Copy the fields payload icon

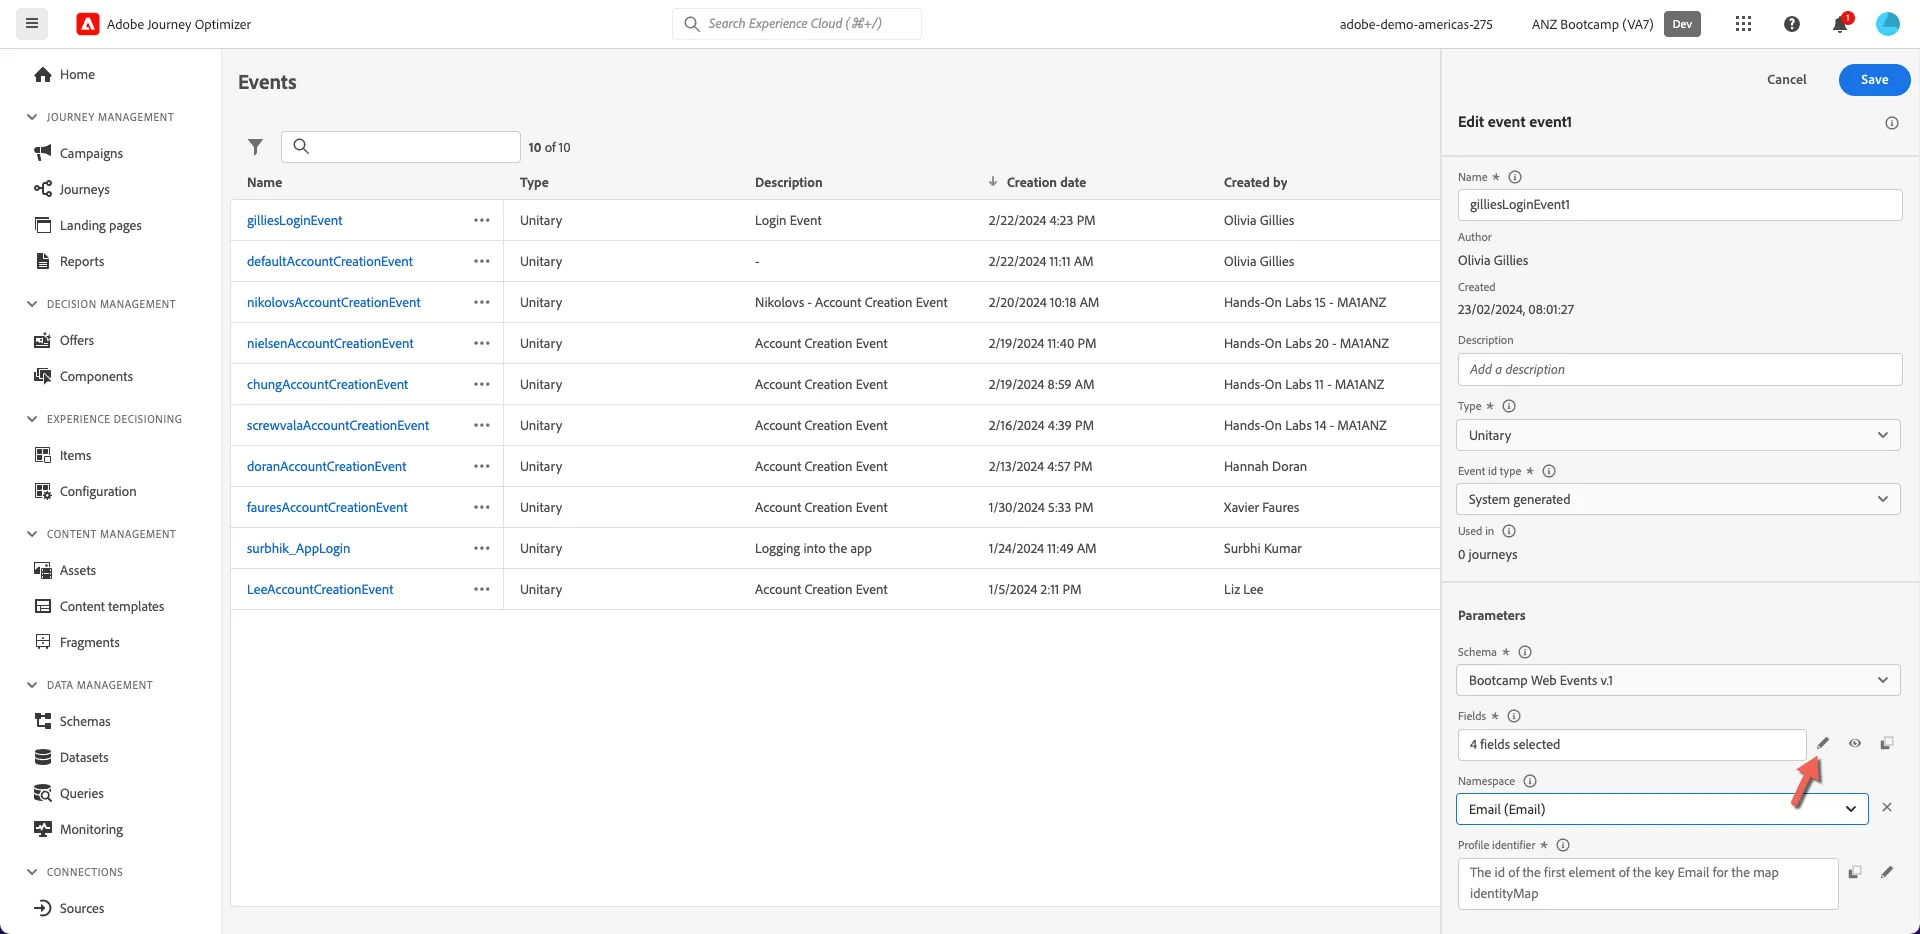pos(1887,743)
